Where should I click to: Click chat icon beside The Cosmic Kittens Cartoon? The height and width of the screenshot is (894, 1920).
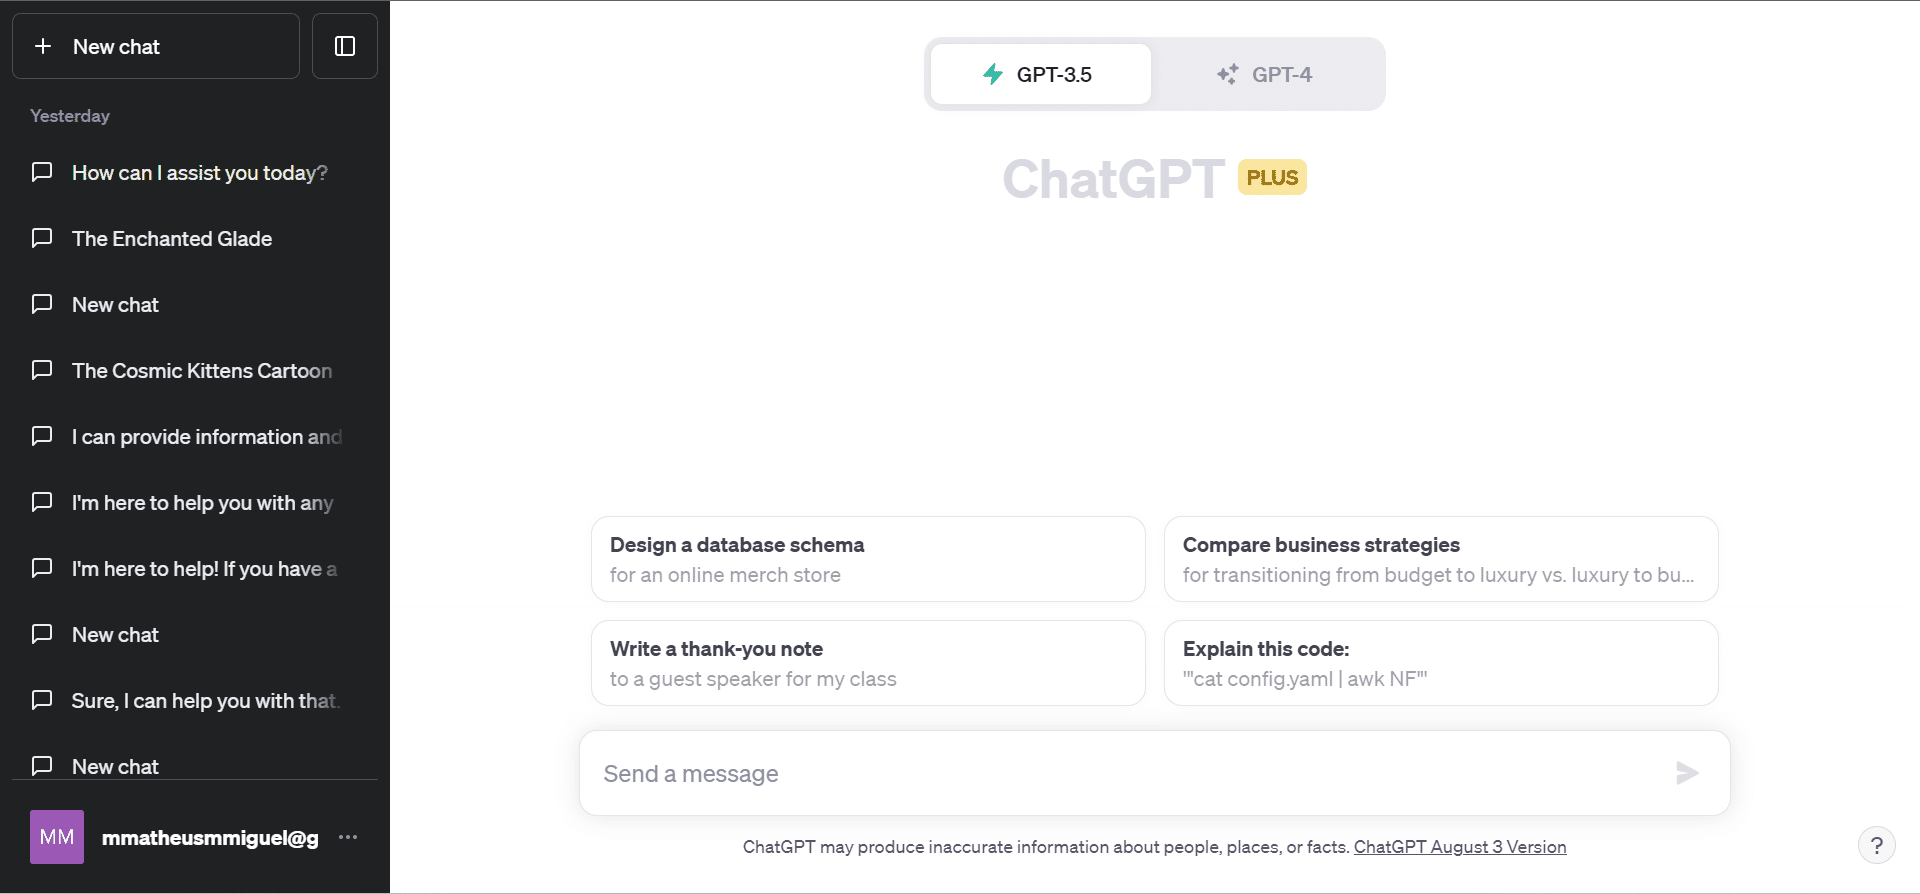(42, 370)
